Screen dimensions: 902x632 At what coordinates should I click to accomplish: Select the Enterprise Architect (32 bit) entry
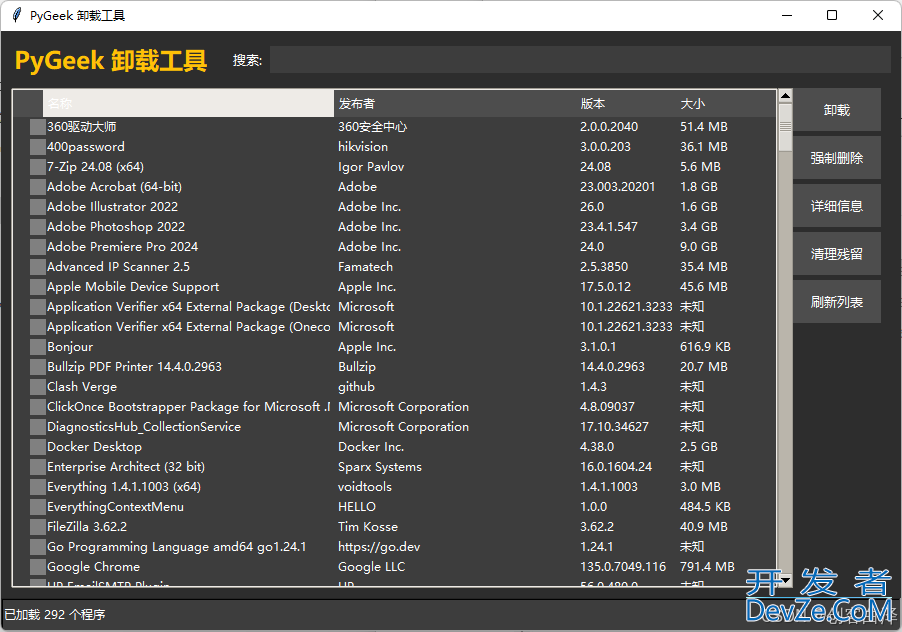[126, 466]
